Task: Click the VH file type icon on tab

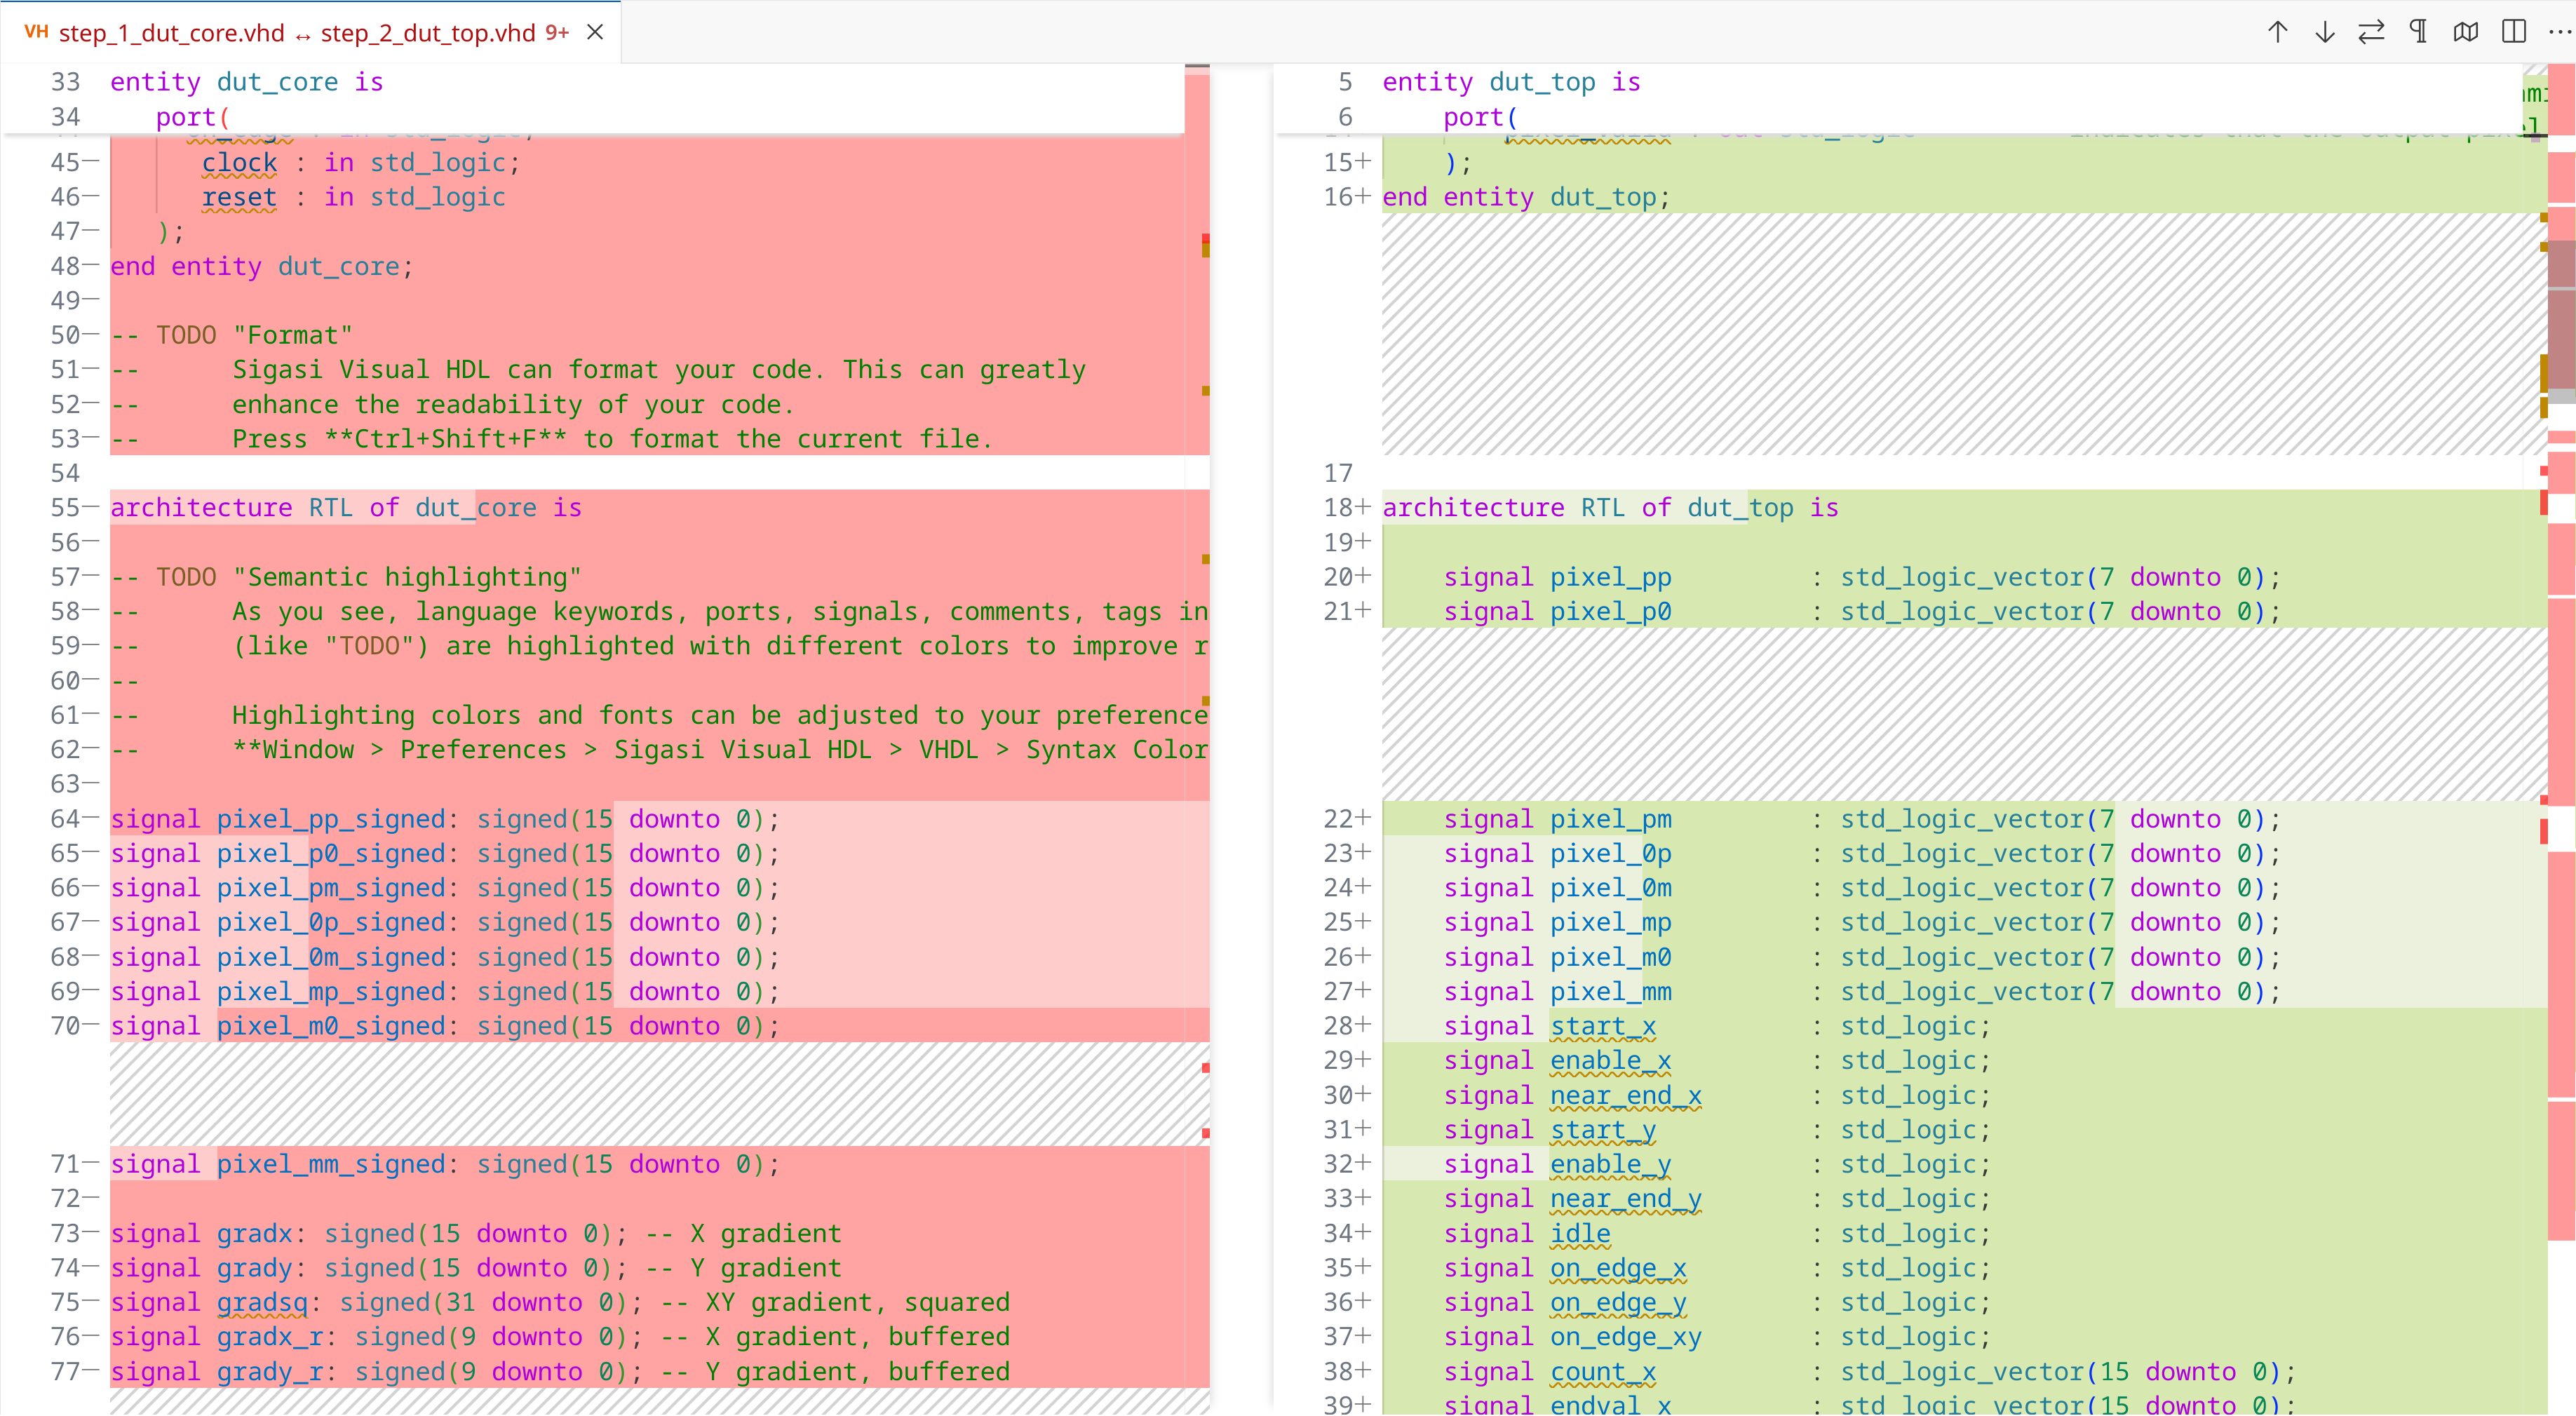Action: click(x=36, y=32)
